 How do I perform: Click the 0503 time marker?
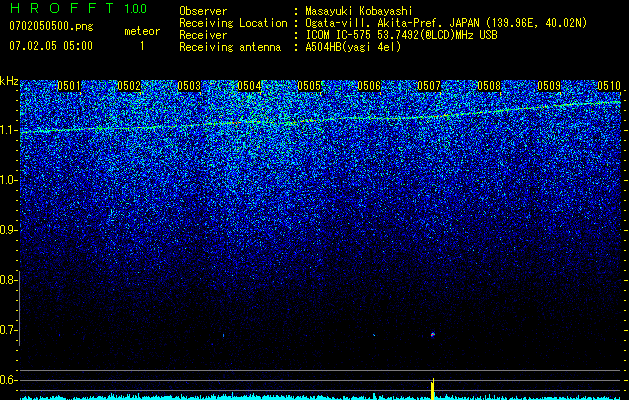[189, 86]
